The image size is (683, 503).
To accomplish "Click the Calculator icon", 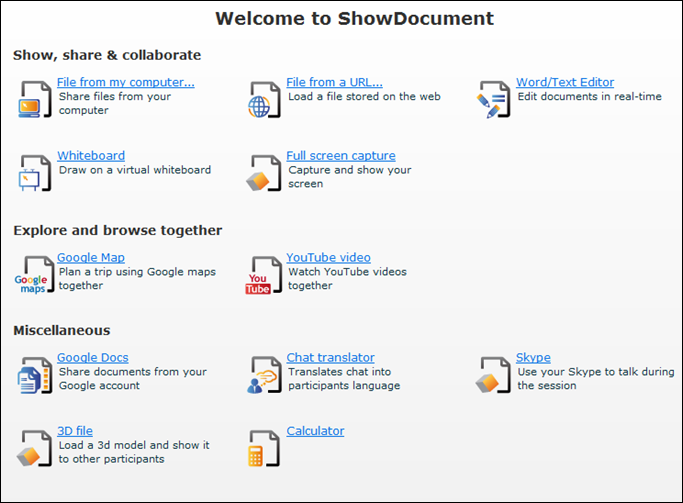I will [x=263, y=448].
